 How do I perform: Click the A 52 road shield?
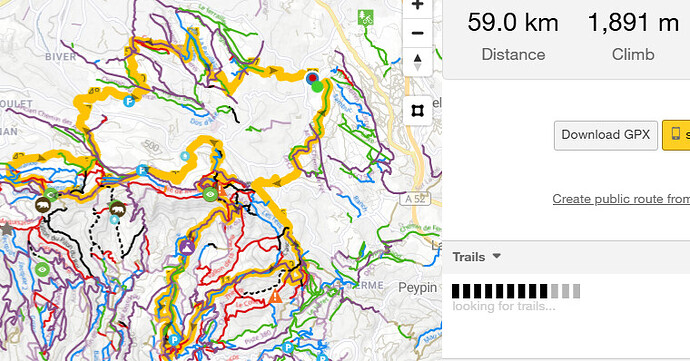415,199
